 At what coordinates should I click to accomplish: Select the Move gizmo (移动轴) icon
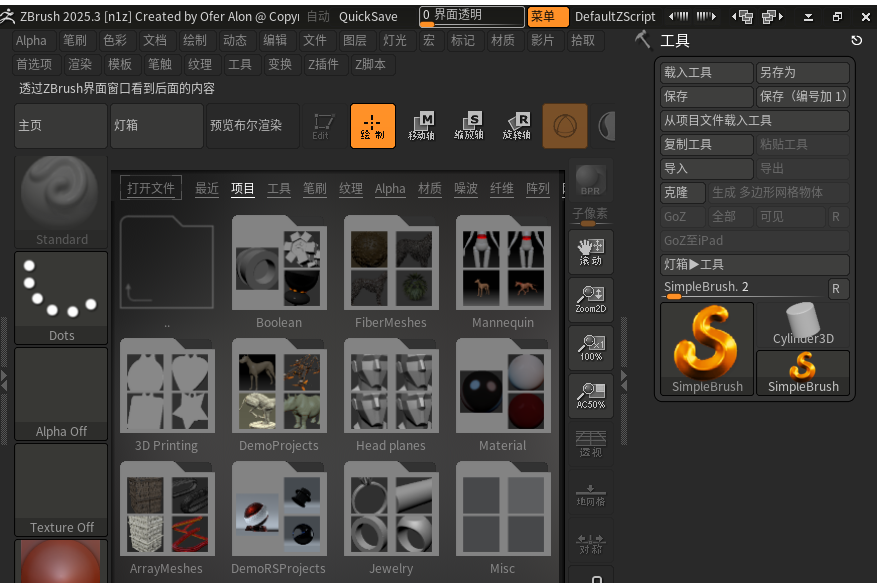coord(422,126)
